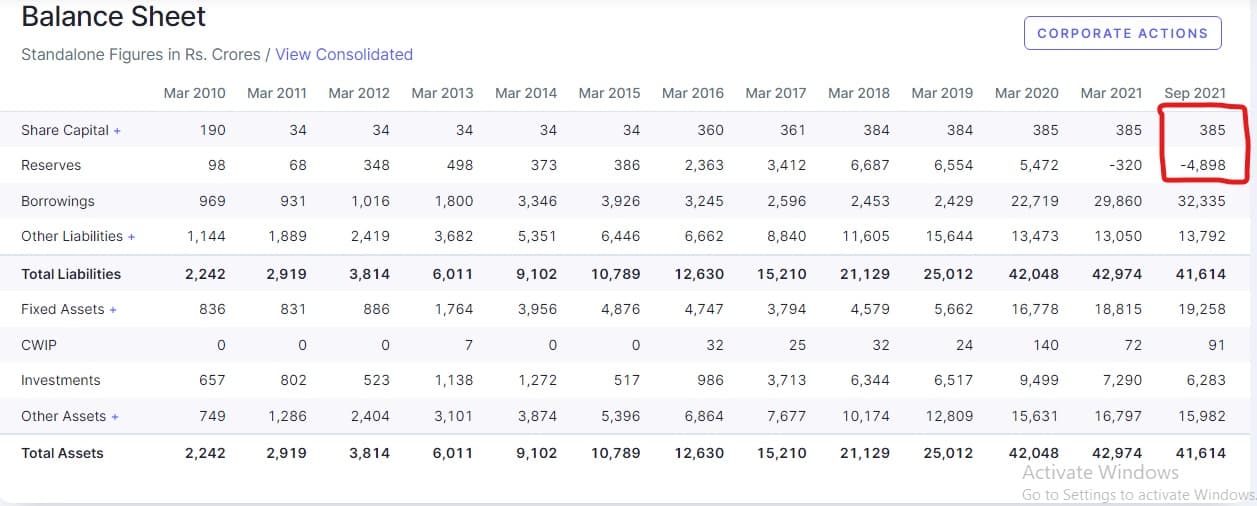Select the Mar 2010 column header
This screenshot has height=506, width=1257.
[x=195, y=93]
